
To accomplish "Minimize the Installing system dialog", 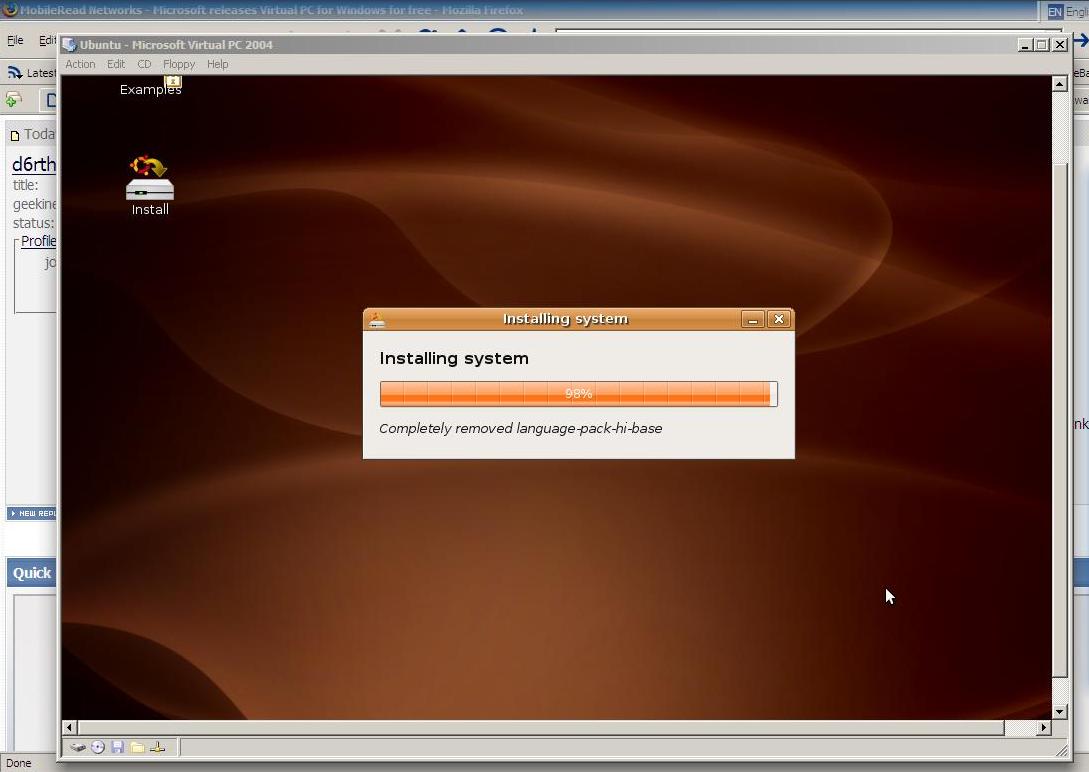I will [x=753, y=319].
